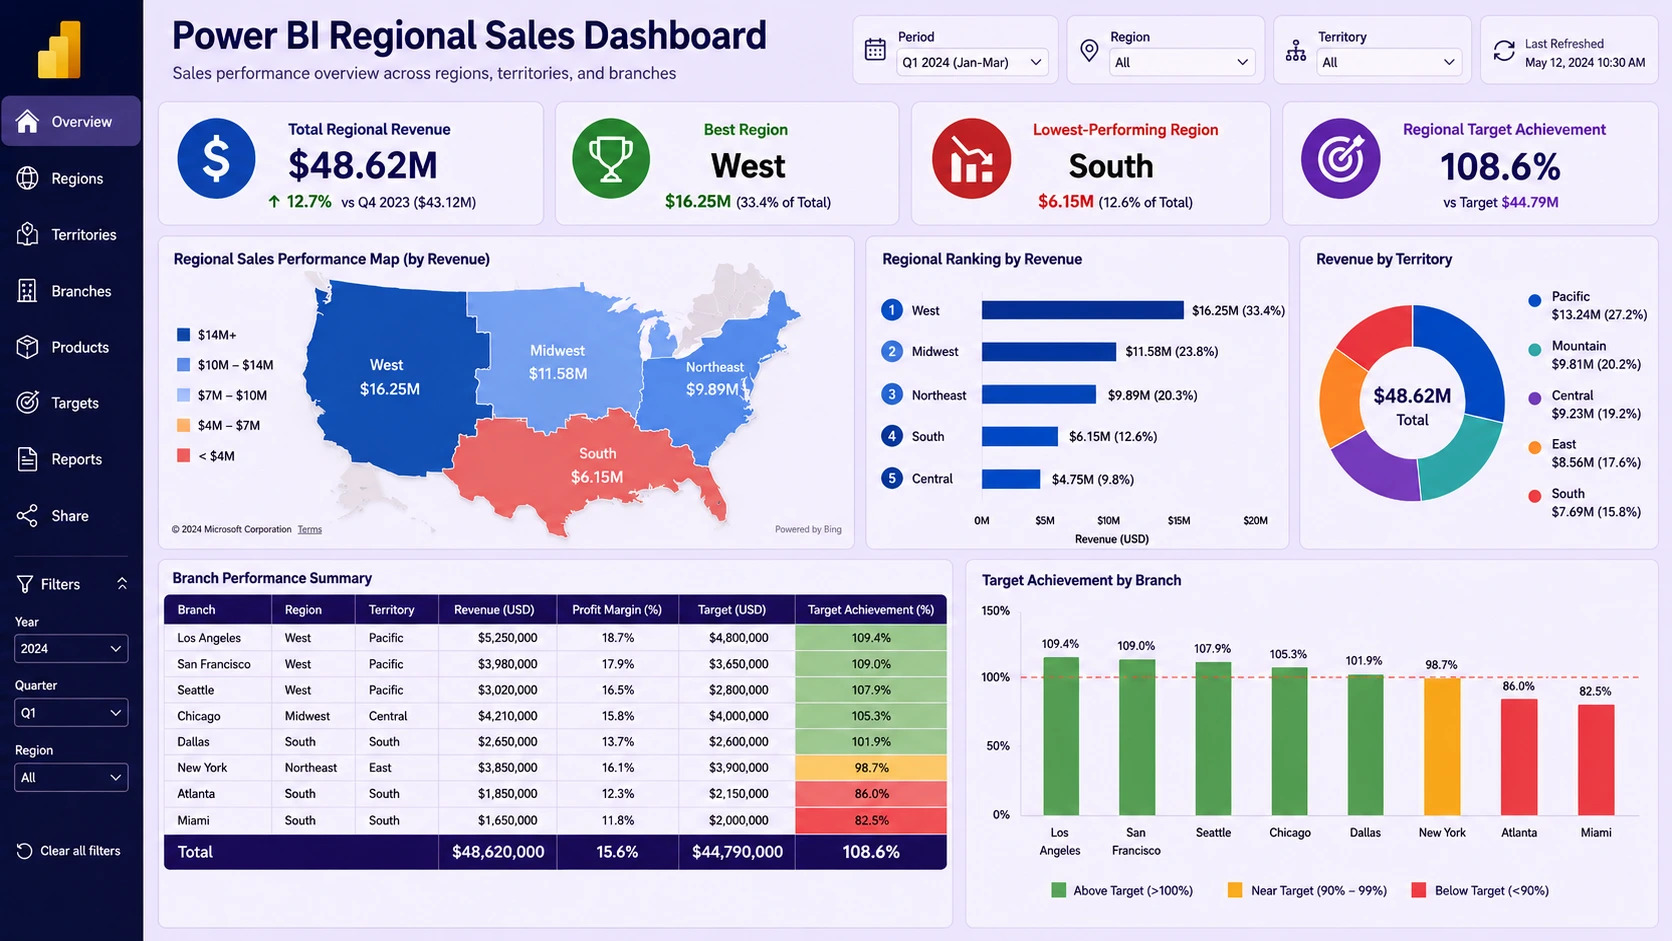Click the purple target achievement icon
The width and height of the screenshot is (1672, 941).
pos(1341,158)
